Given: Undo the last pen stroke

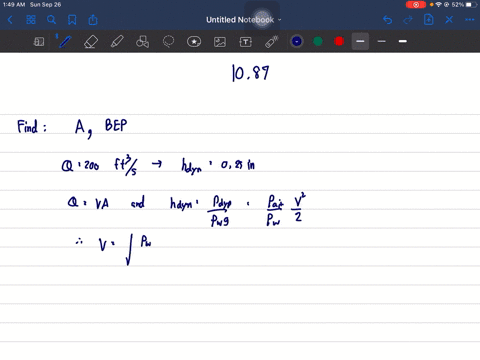Looking at the screenshot, I should click(x=387, y=20).
